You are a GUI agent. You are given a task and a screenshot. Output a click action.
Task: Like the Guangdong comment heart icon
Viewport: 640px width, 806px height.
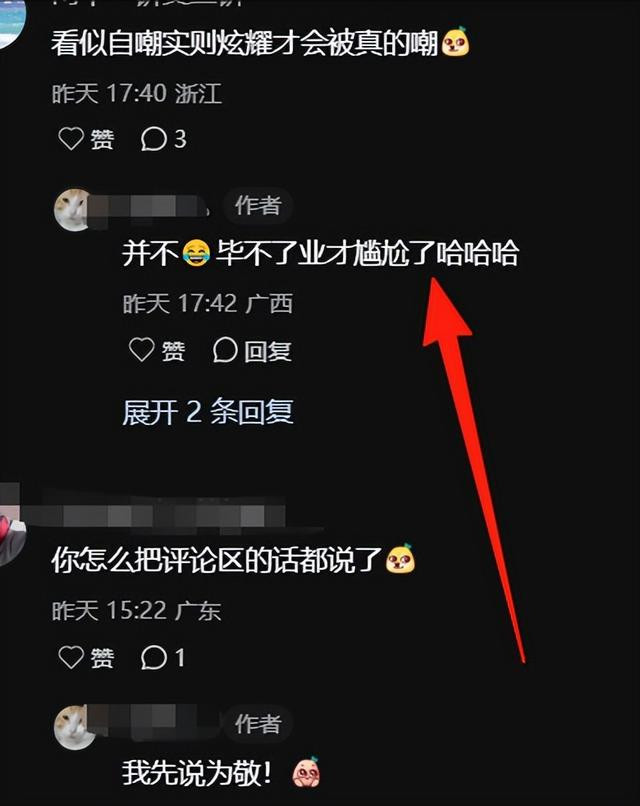(71, 657)
